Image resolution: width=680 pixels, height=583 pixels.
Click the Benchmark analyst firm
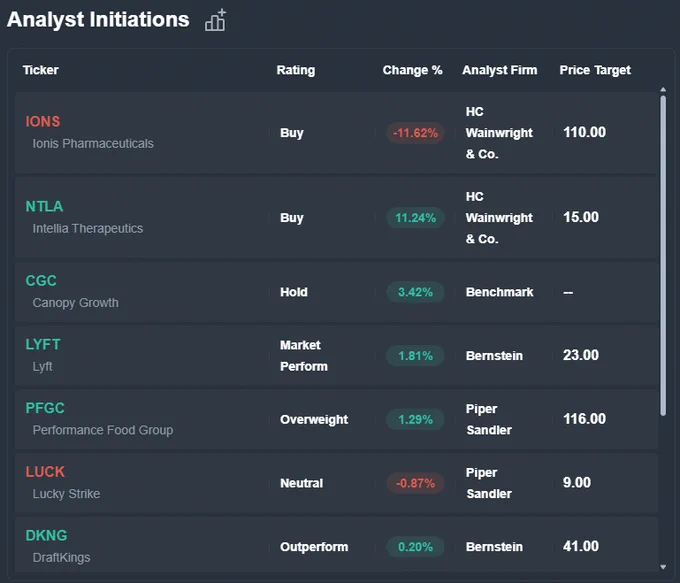click(500, 292)
